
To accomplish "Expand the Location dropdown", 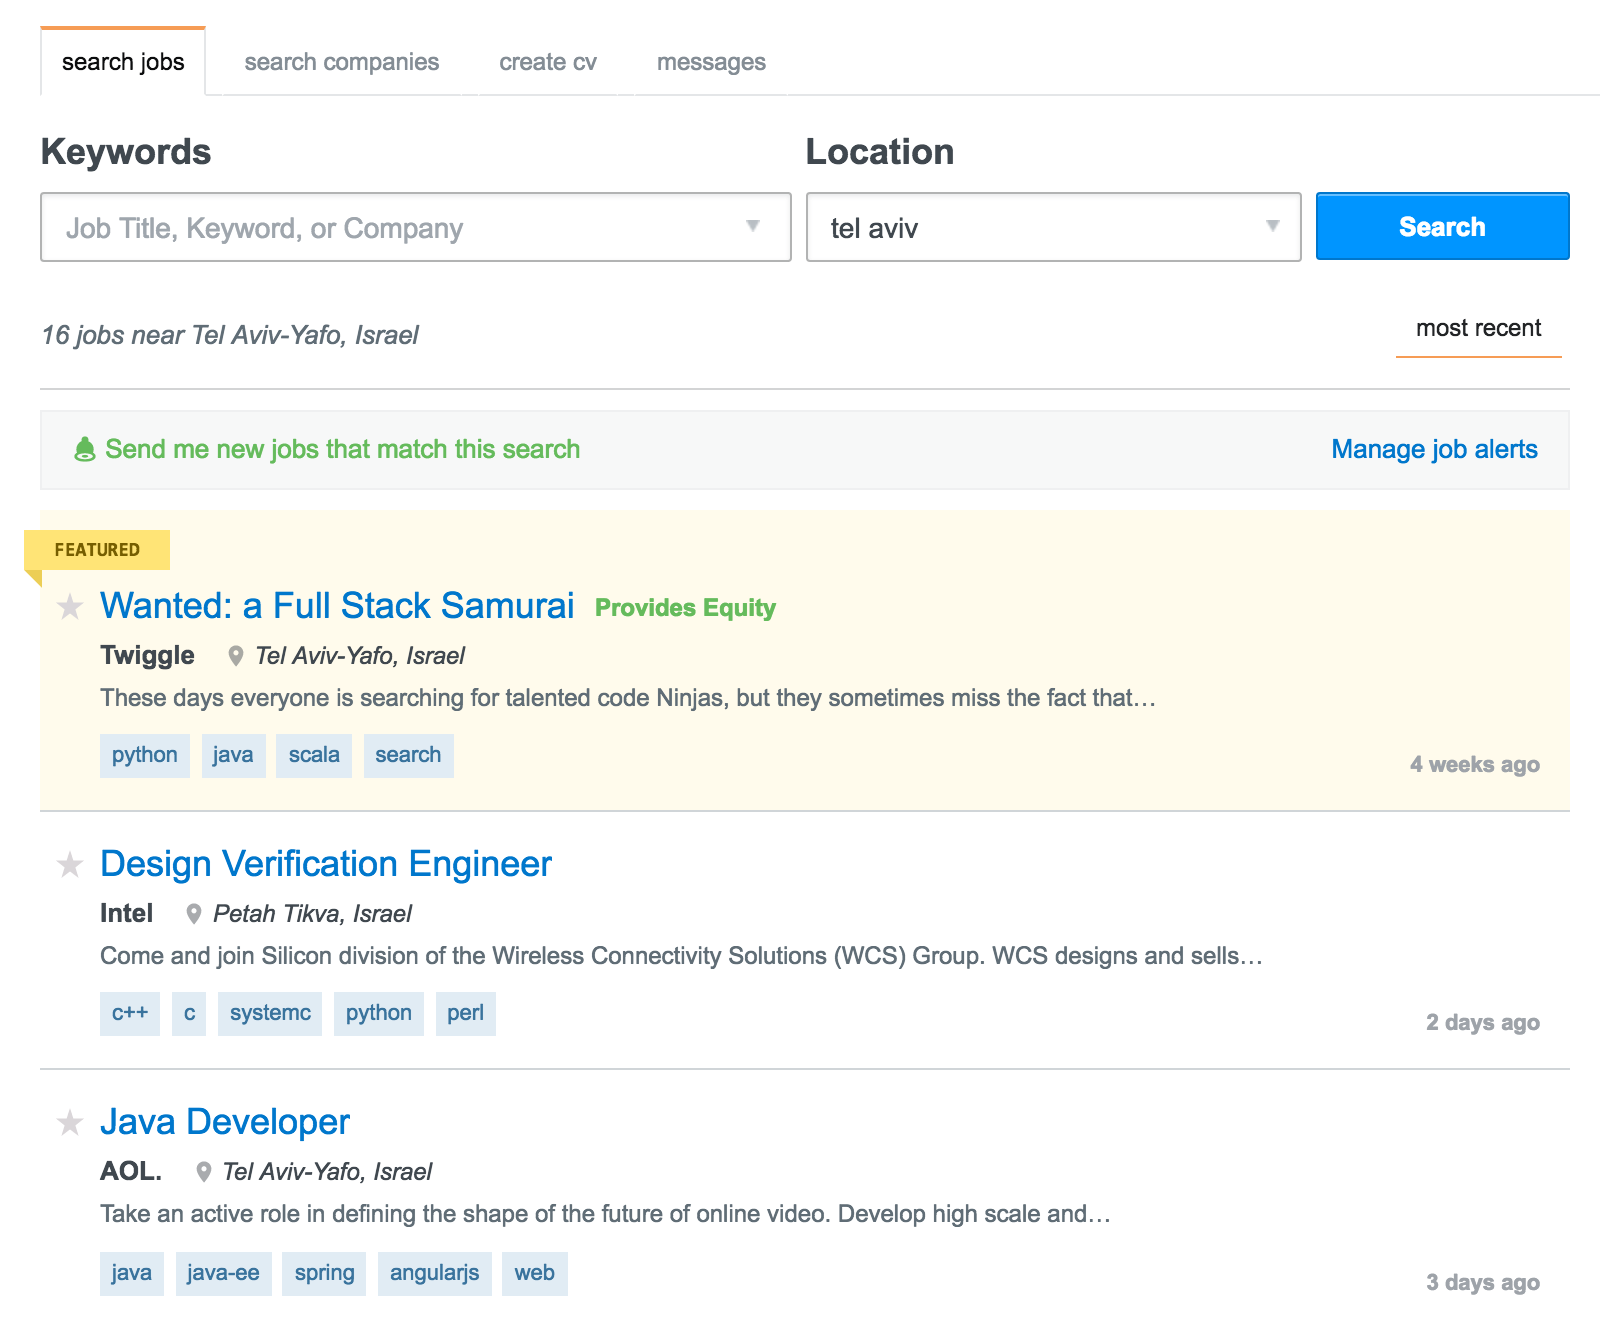I will pyautogui.click(x=1271, y=227).
